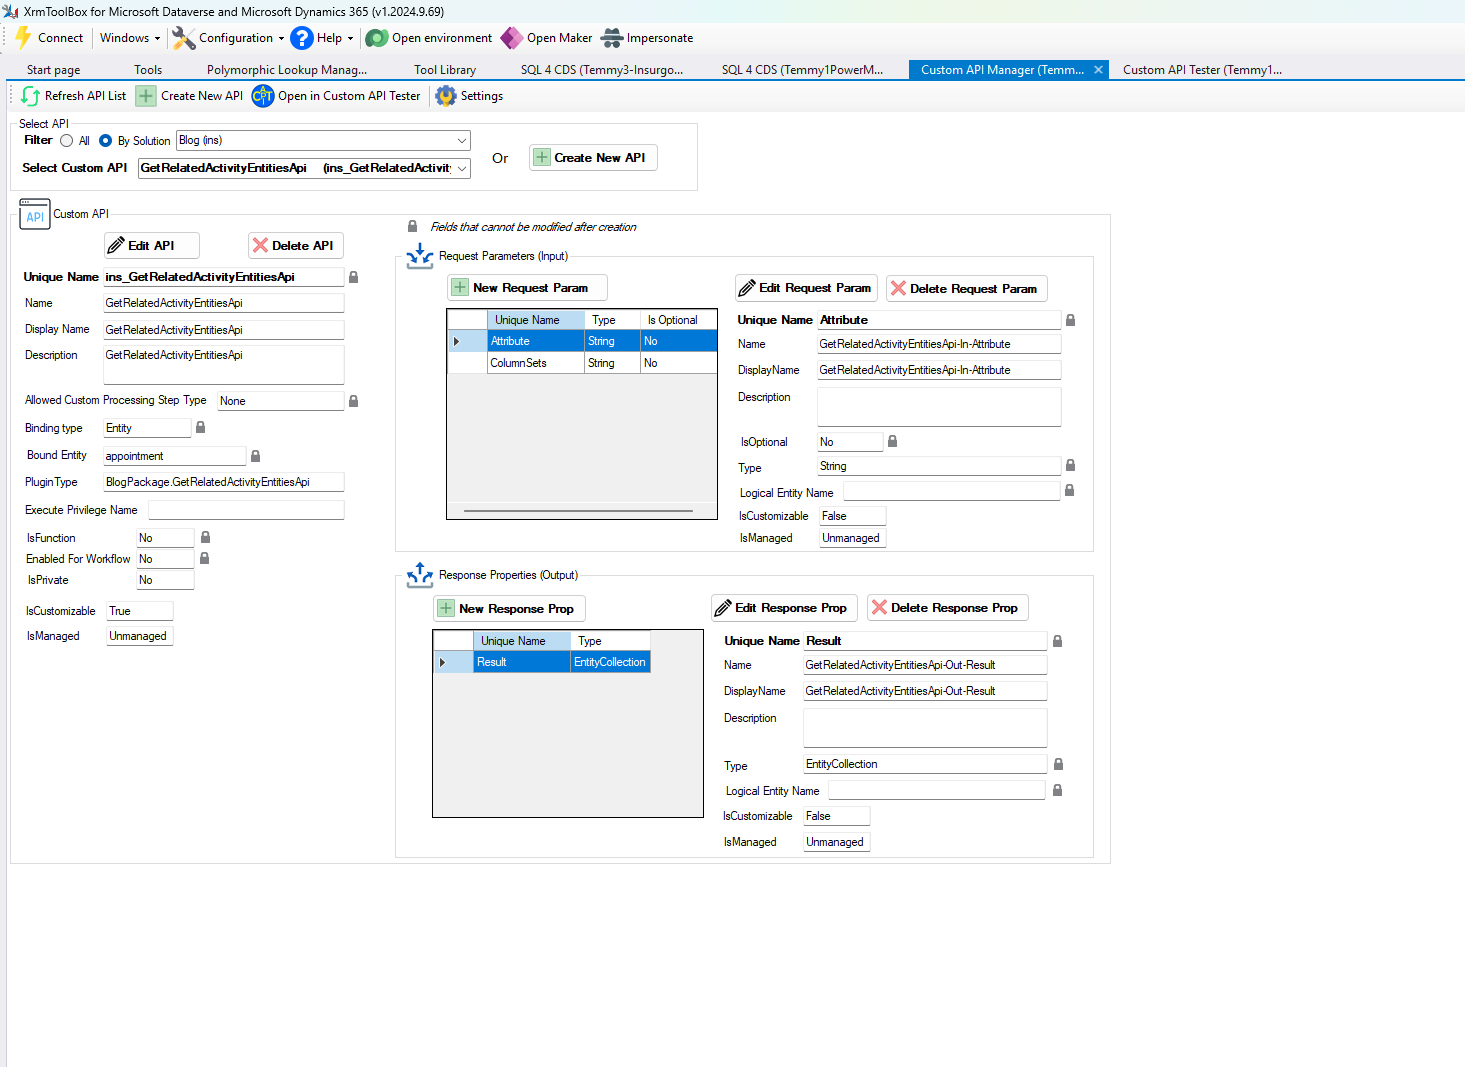Close the Custom API Manager tab
The width and height of the screenshot is (1465, 1067).
click(1098, 70)
